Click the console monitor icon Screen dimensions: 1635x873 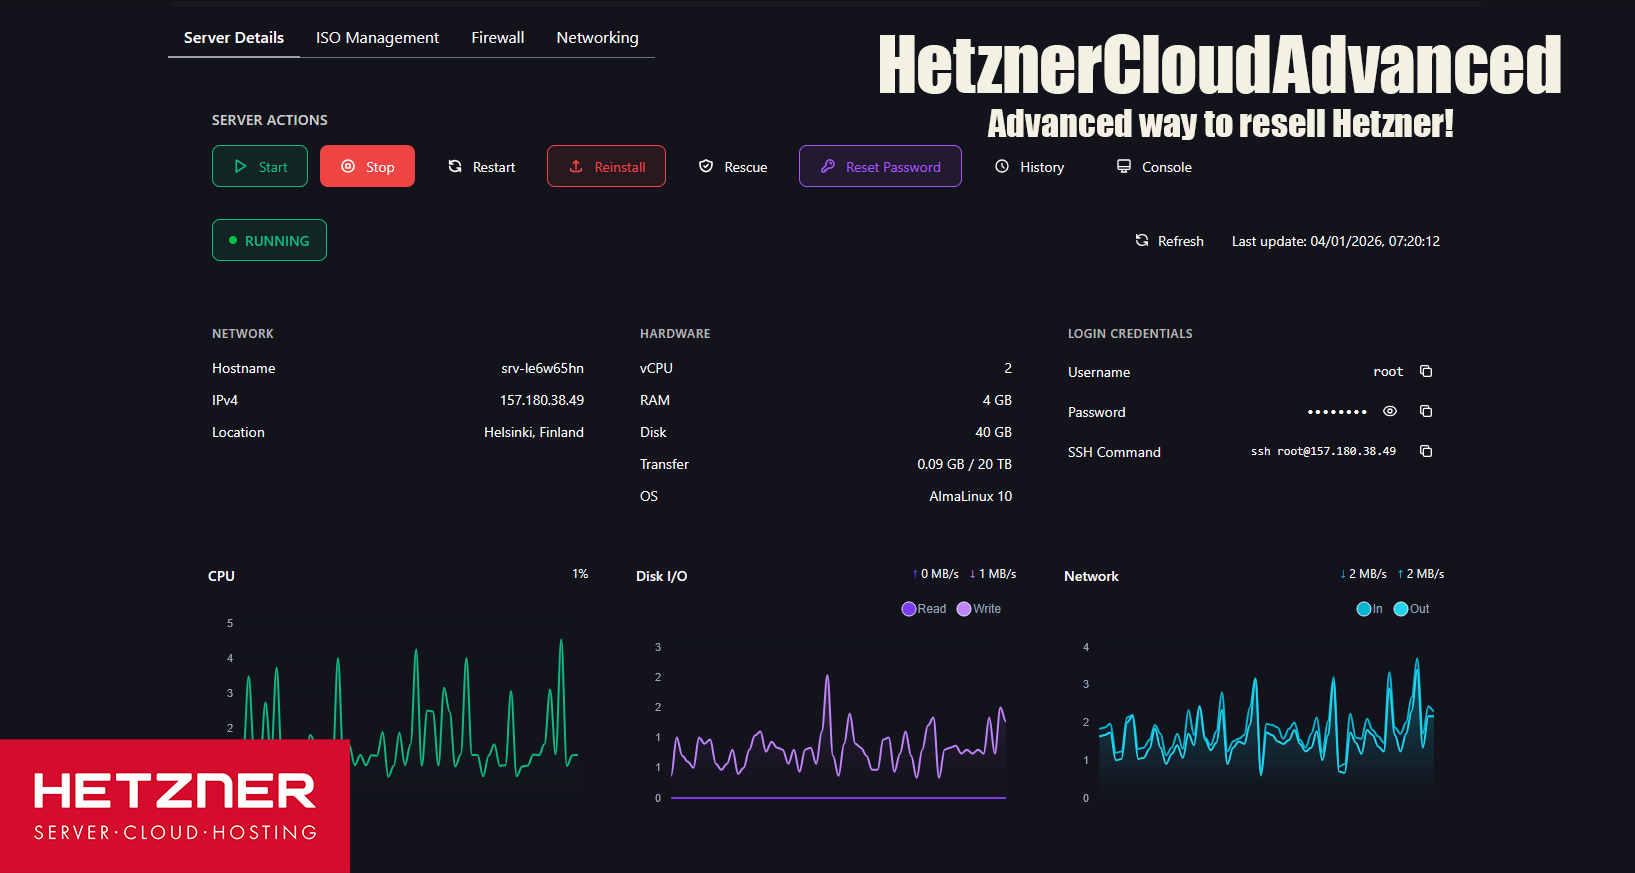1124,166
